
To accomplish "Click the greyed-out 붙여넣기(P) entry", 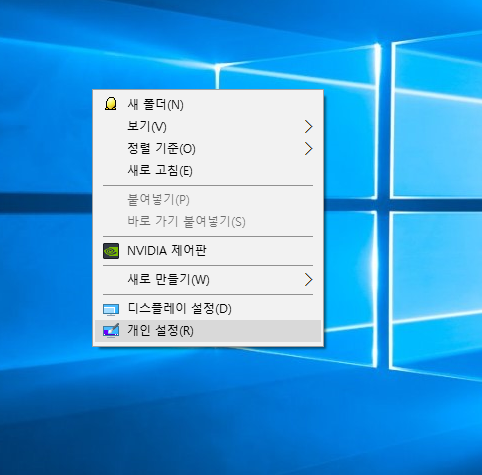I will [x=208, y=199].
